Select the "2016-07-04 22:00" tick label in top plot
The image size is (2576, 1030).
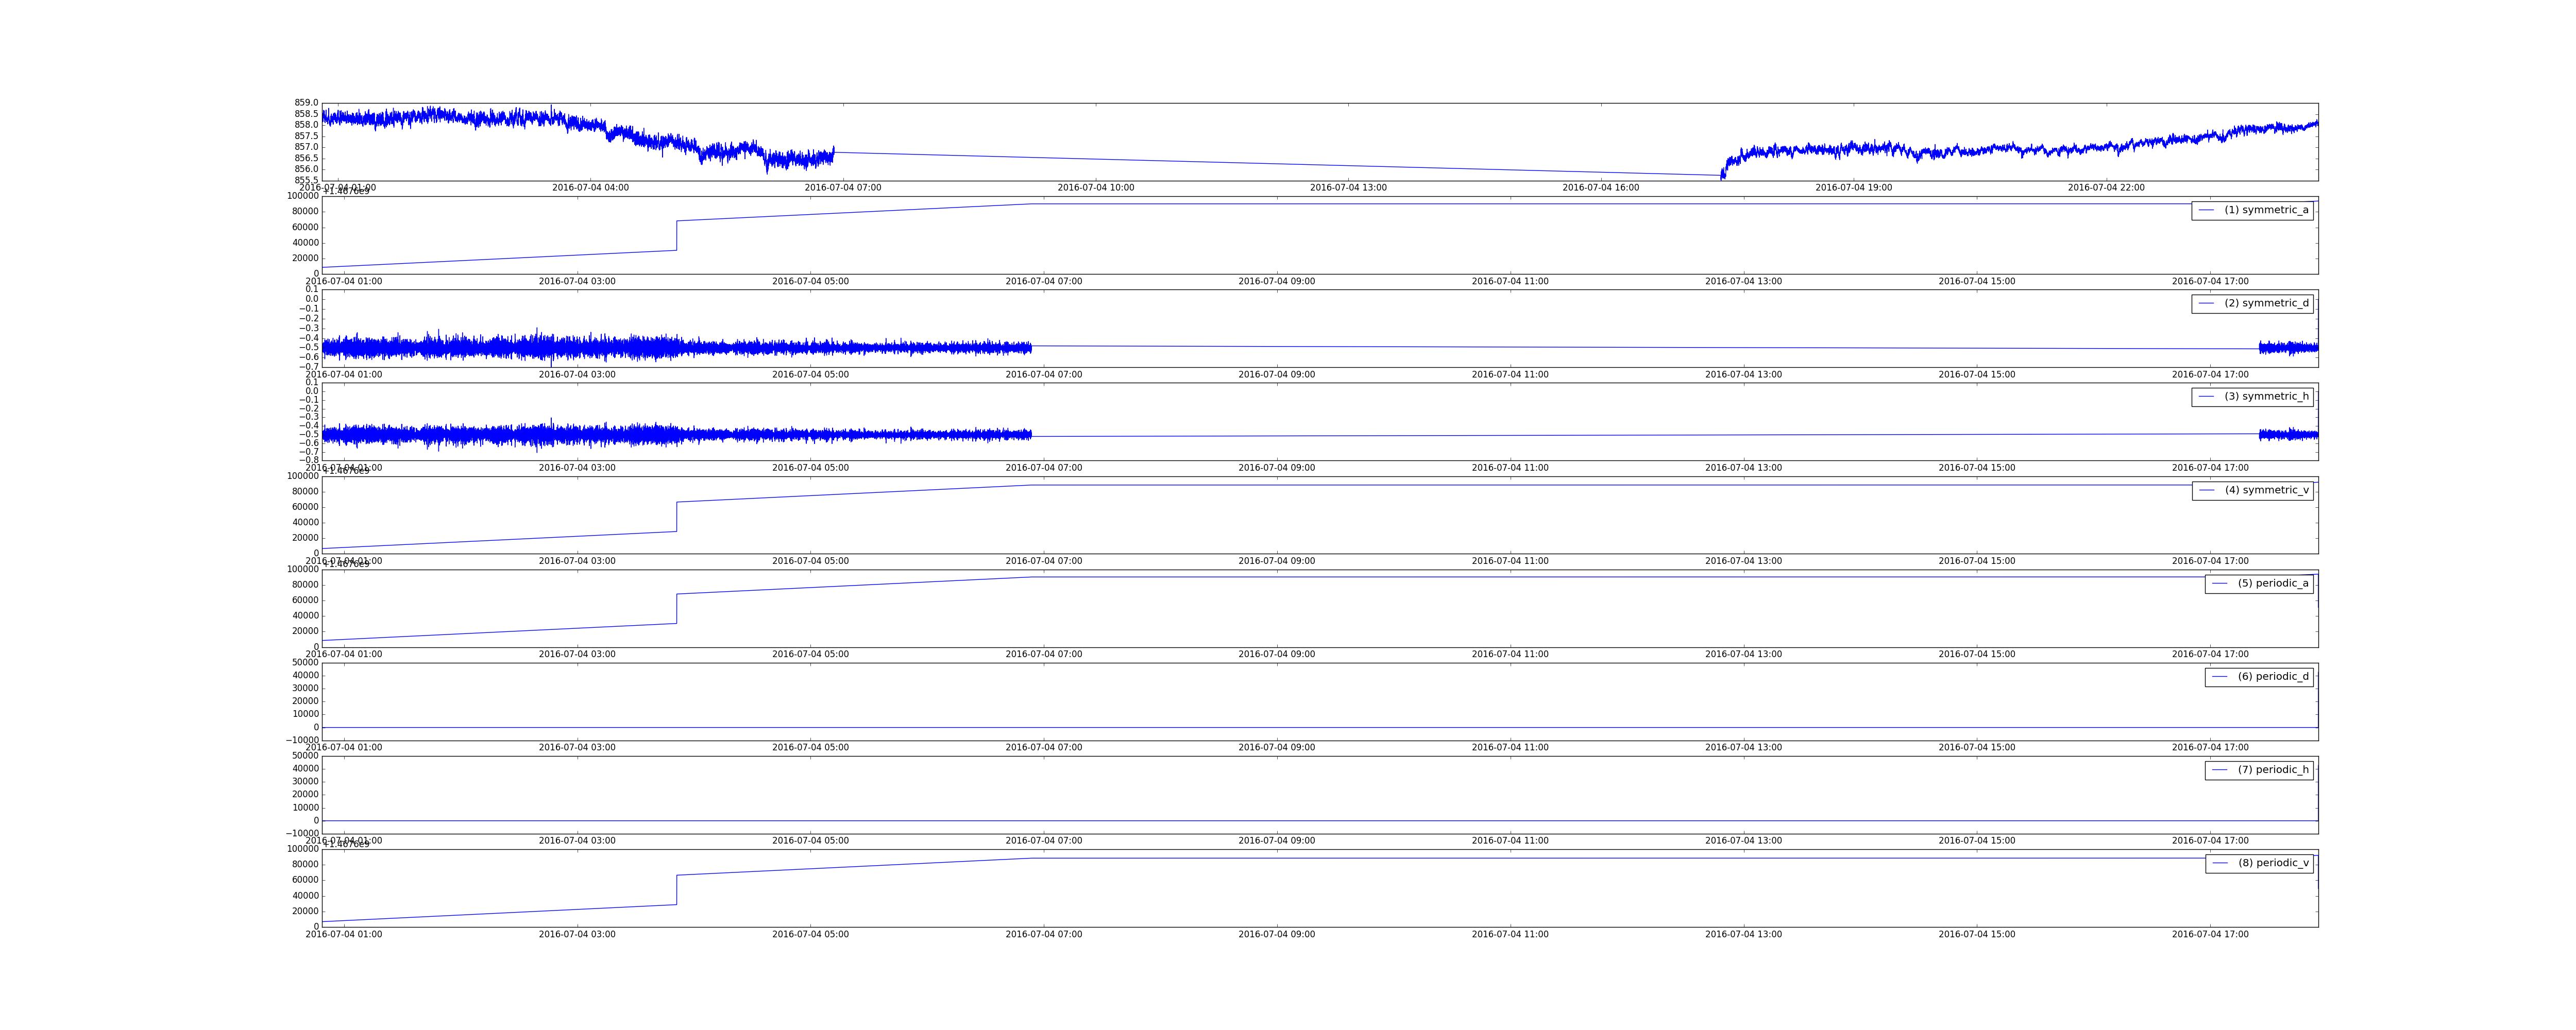click(x=2106, y=188)
